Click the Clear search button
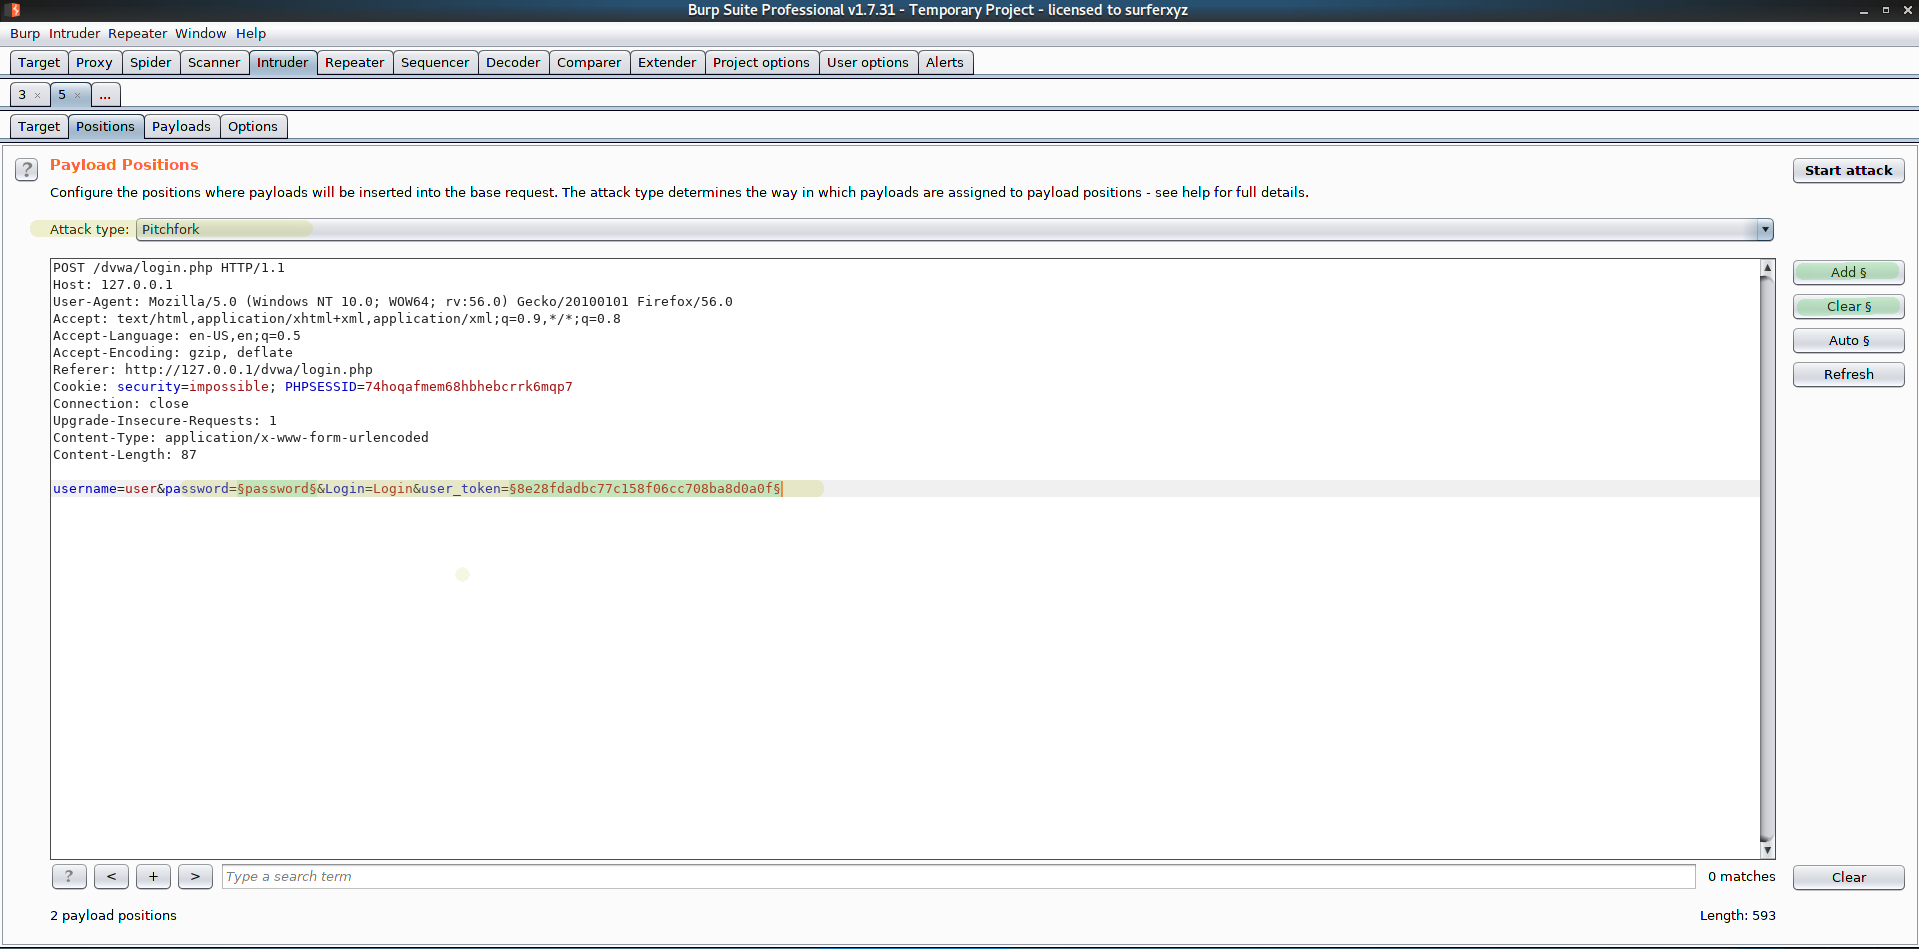The height and width of the screenshot is (949, 1919). [x=1848, y=877]
